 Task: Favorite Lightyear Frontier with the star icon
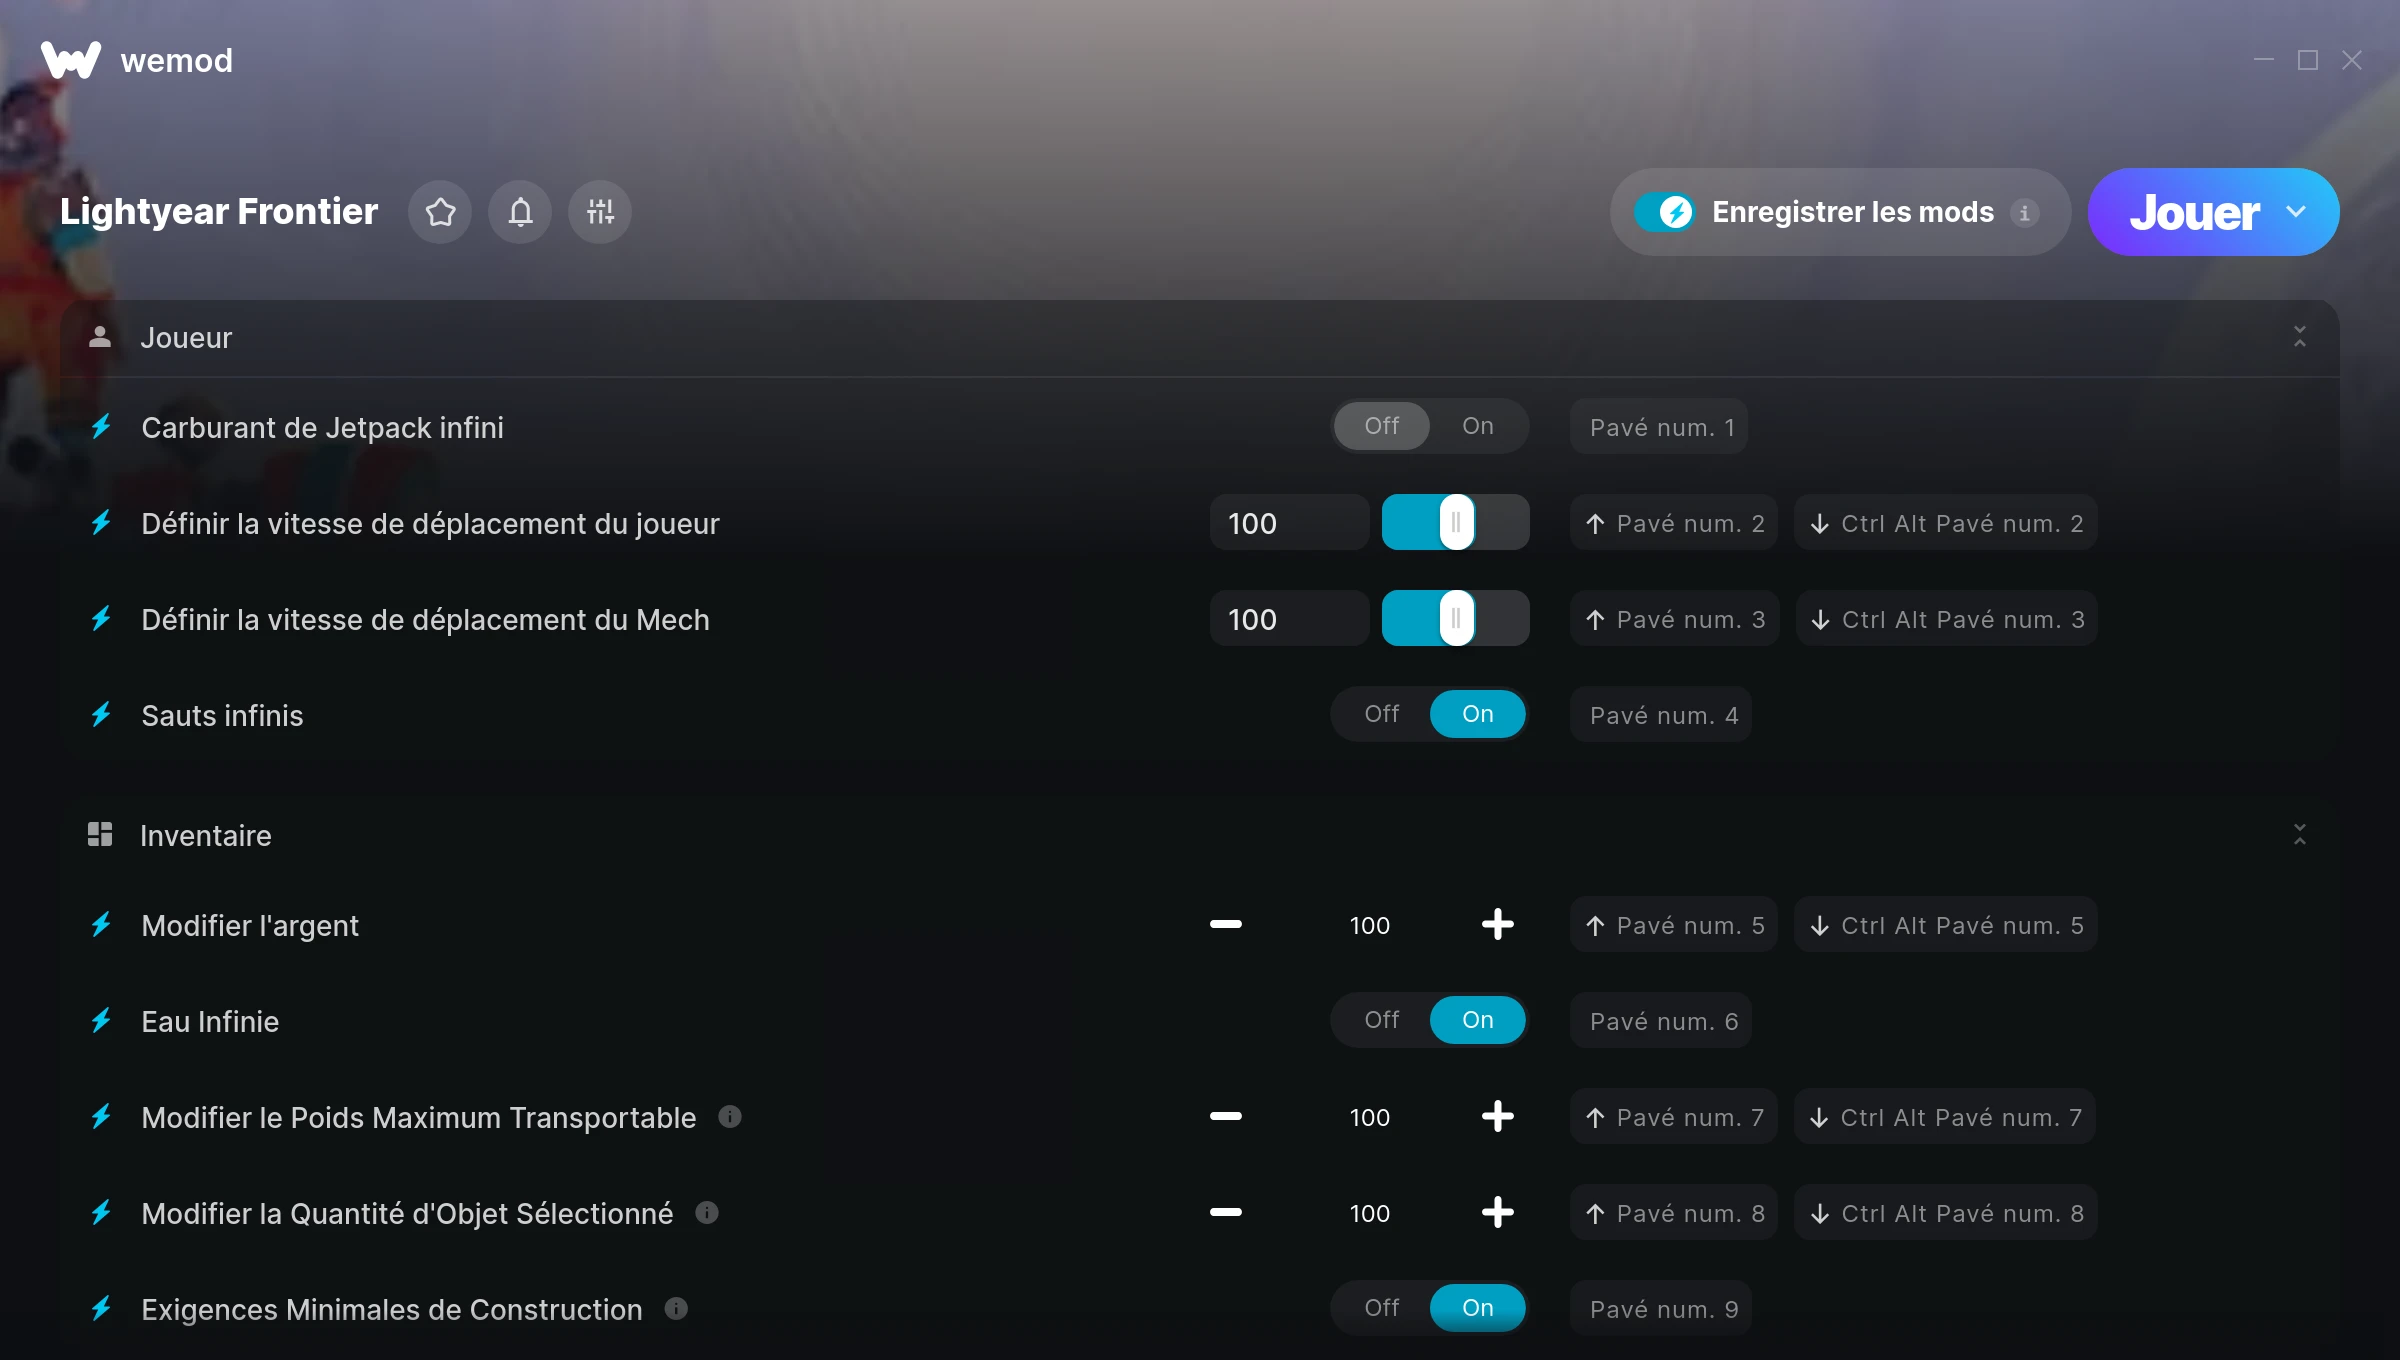point(440,212)
